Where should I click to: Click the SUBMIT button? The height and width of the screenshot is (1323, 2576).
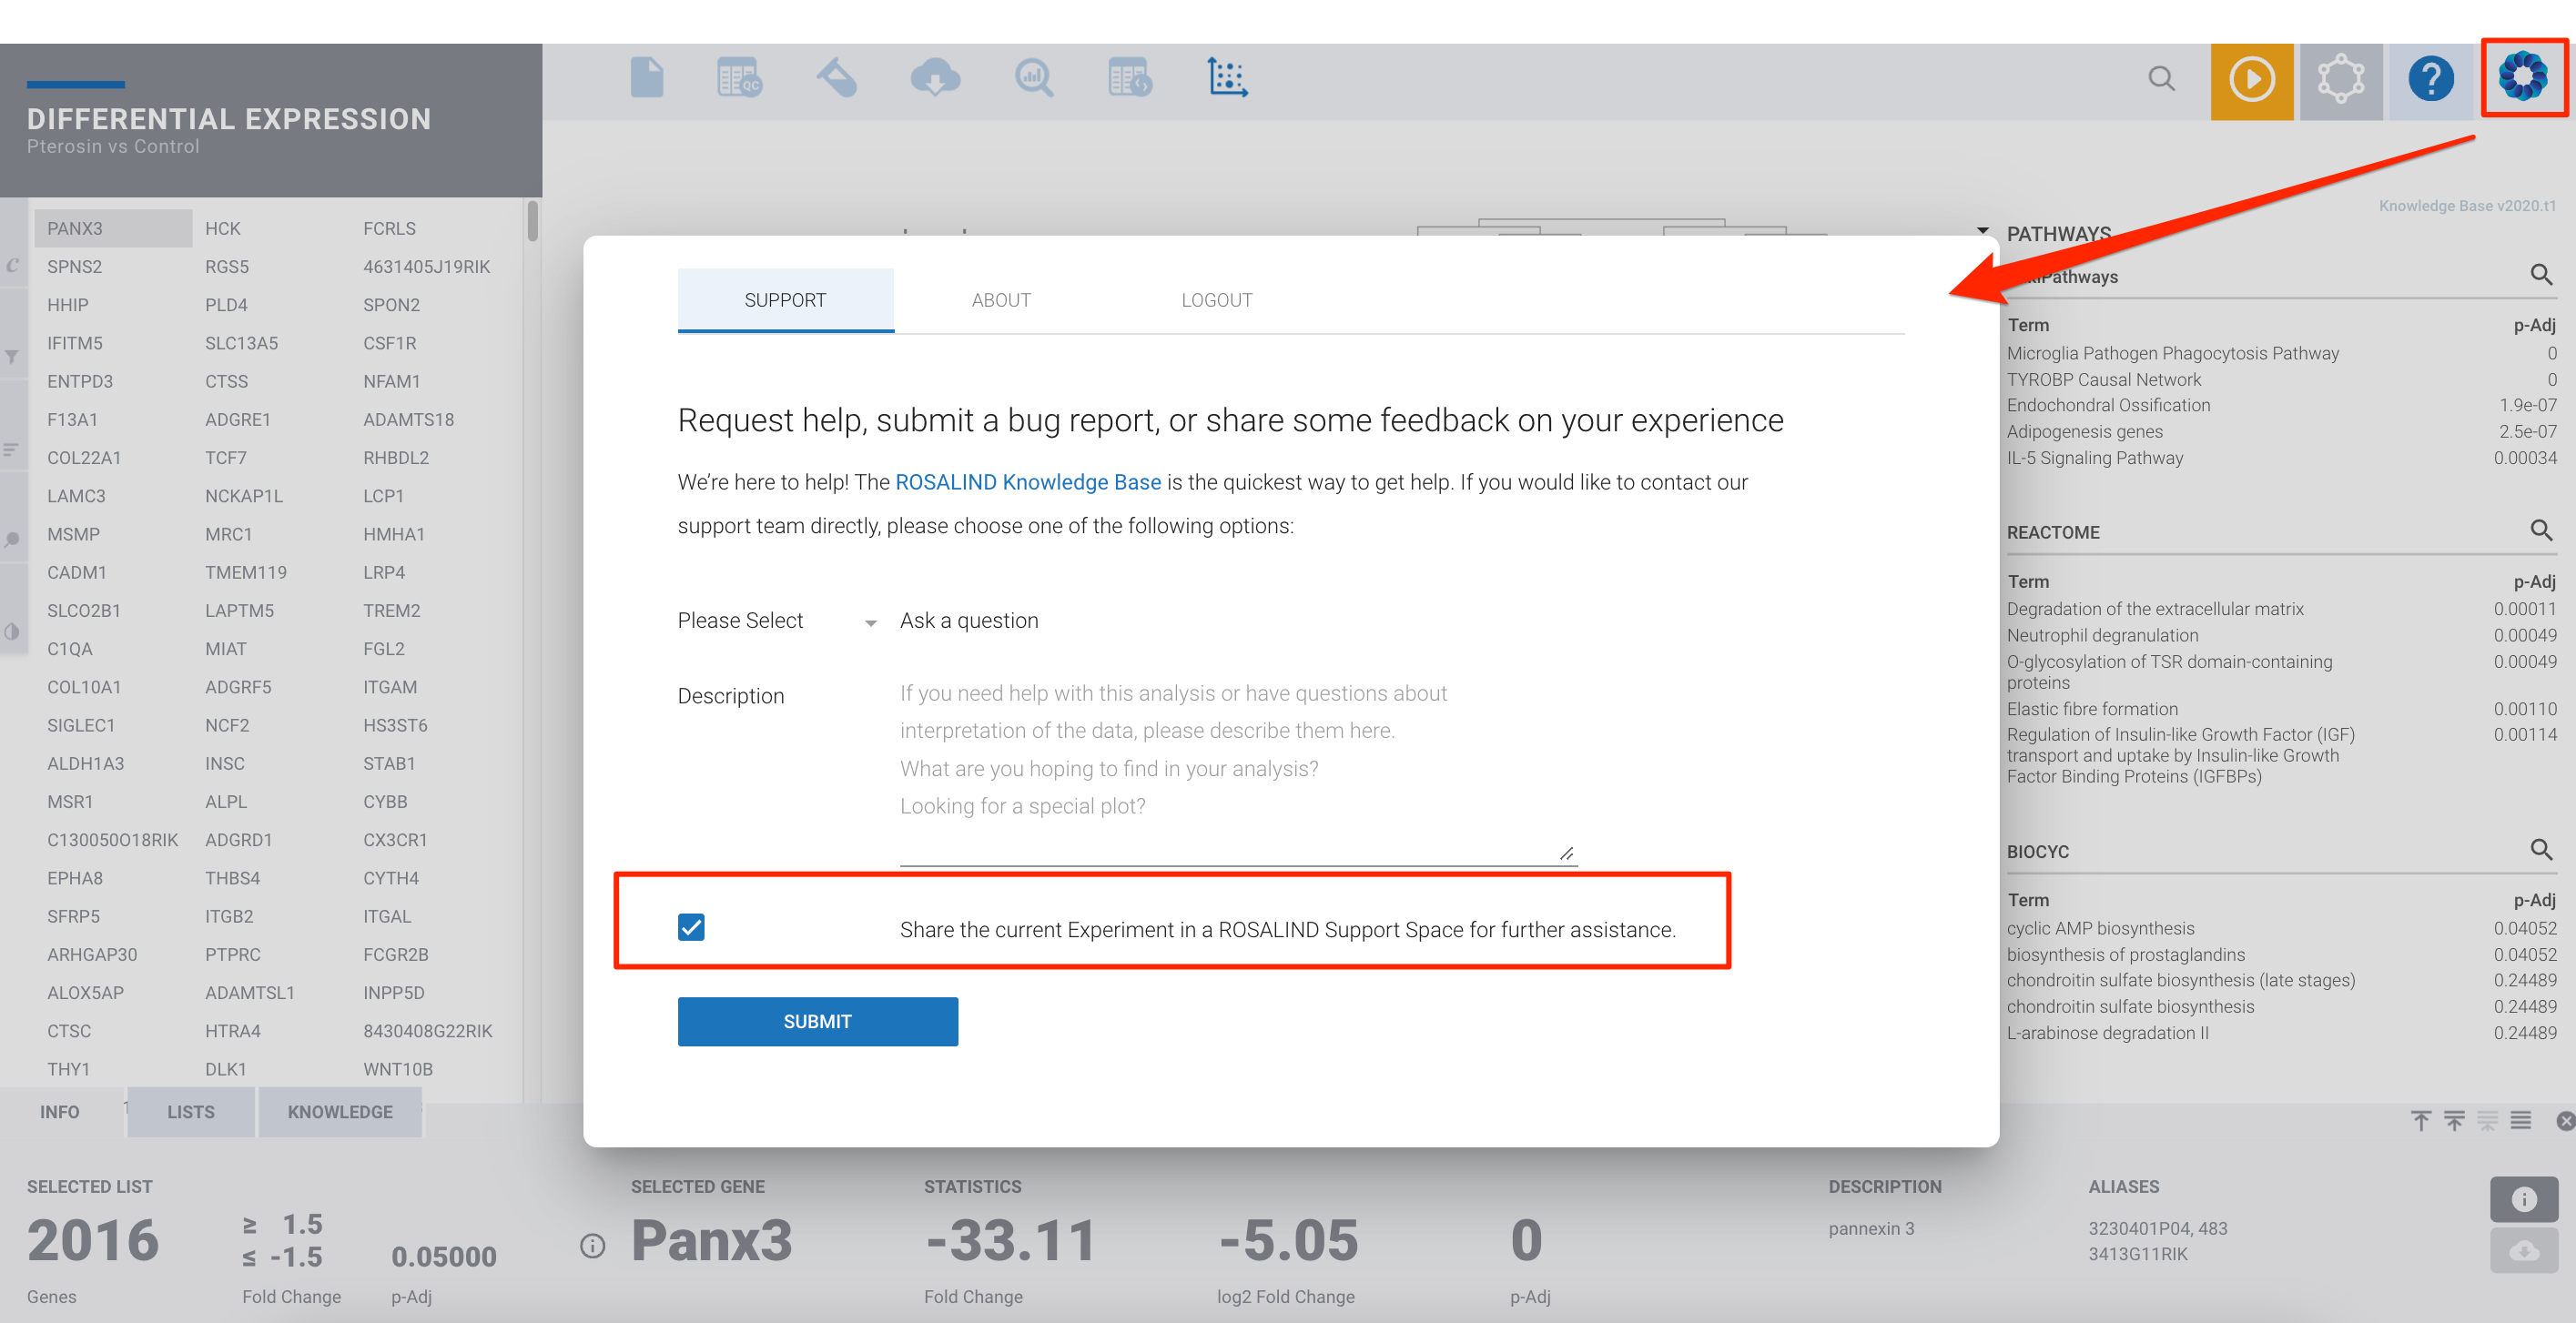[817, 1021]
